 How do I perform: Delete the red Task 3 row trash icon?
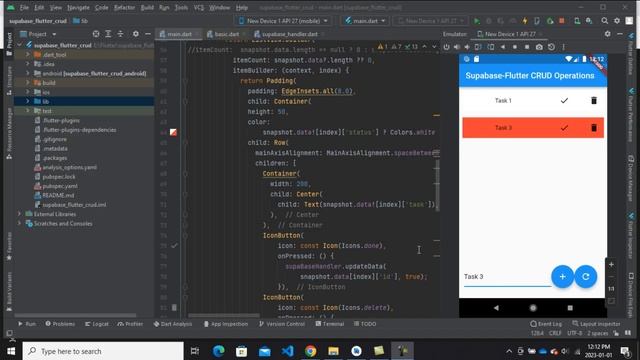(x=594, y=128)
